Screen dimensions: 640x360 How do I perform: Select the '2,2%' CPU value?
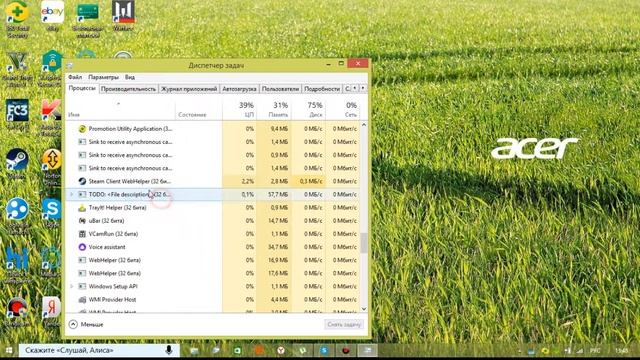tap(247, 181)
